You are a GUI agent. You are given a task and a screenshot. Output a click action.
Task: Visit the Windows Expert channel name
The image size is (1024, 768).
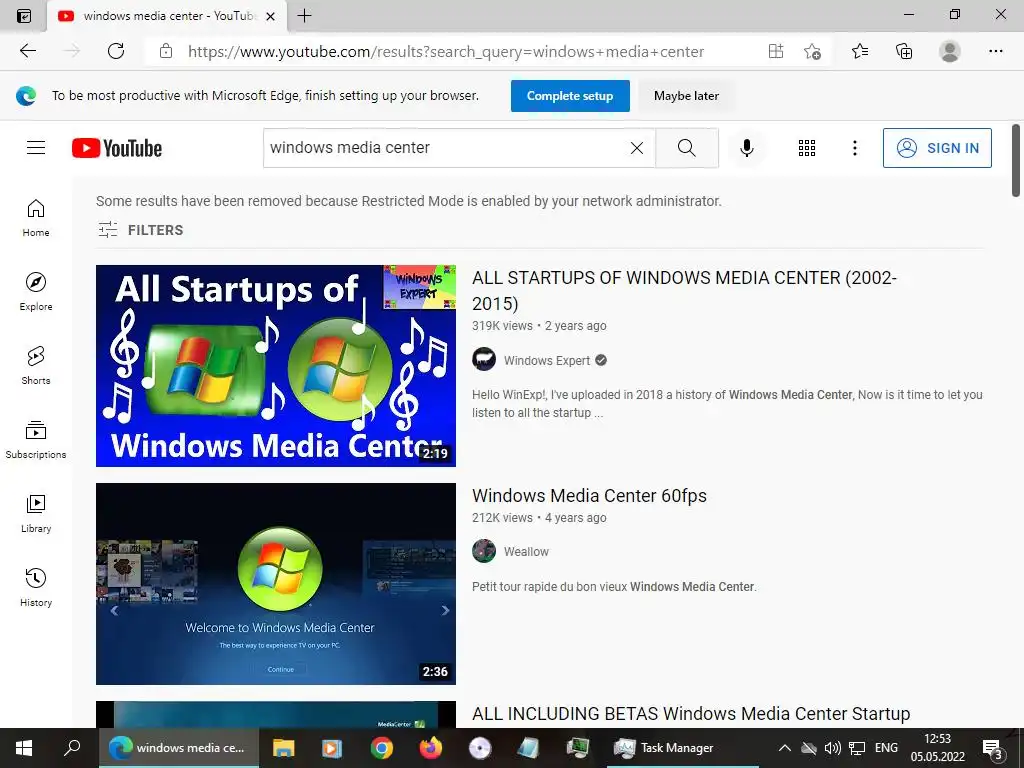[547, 360]
